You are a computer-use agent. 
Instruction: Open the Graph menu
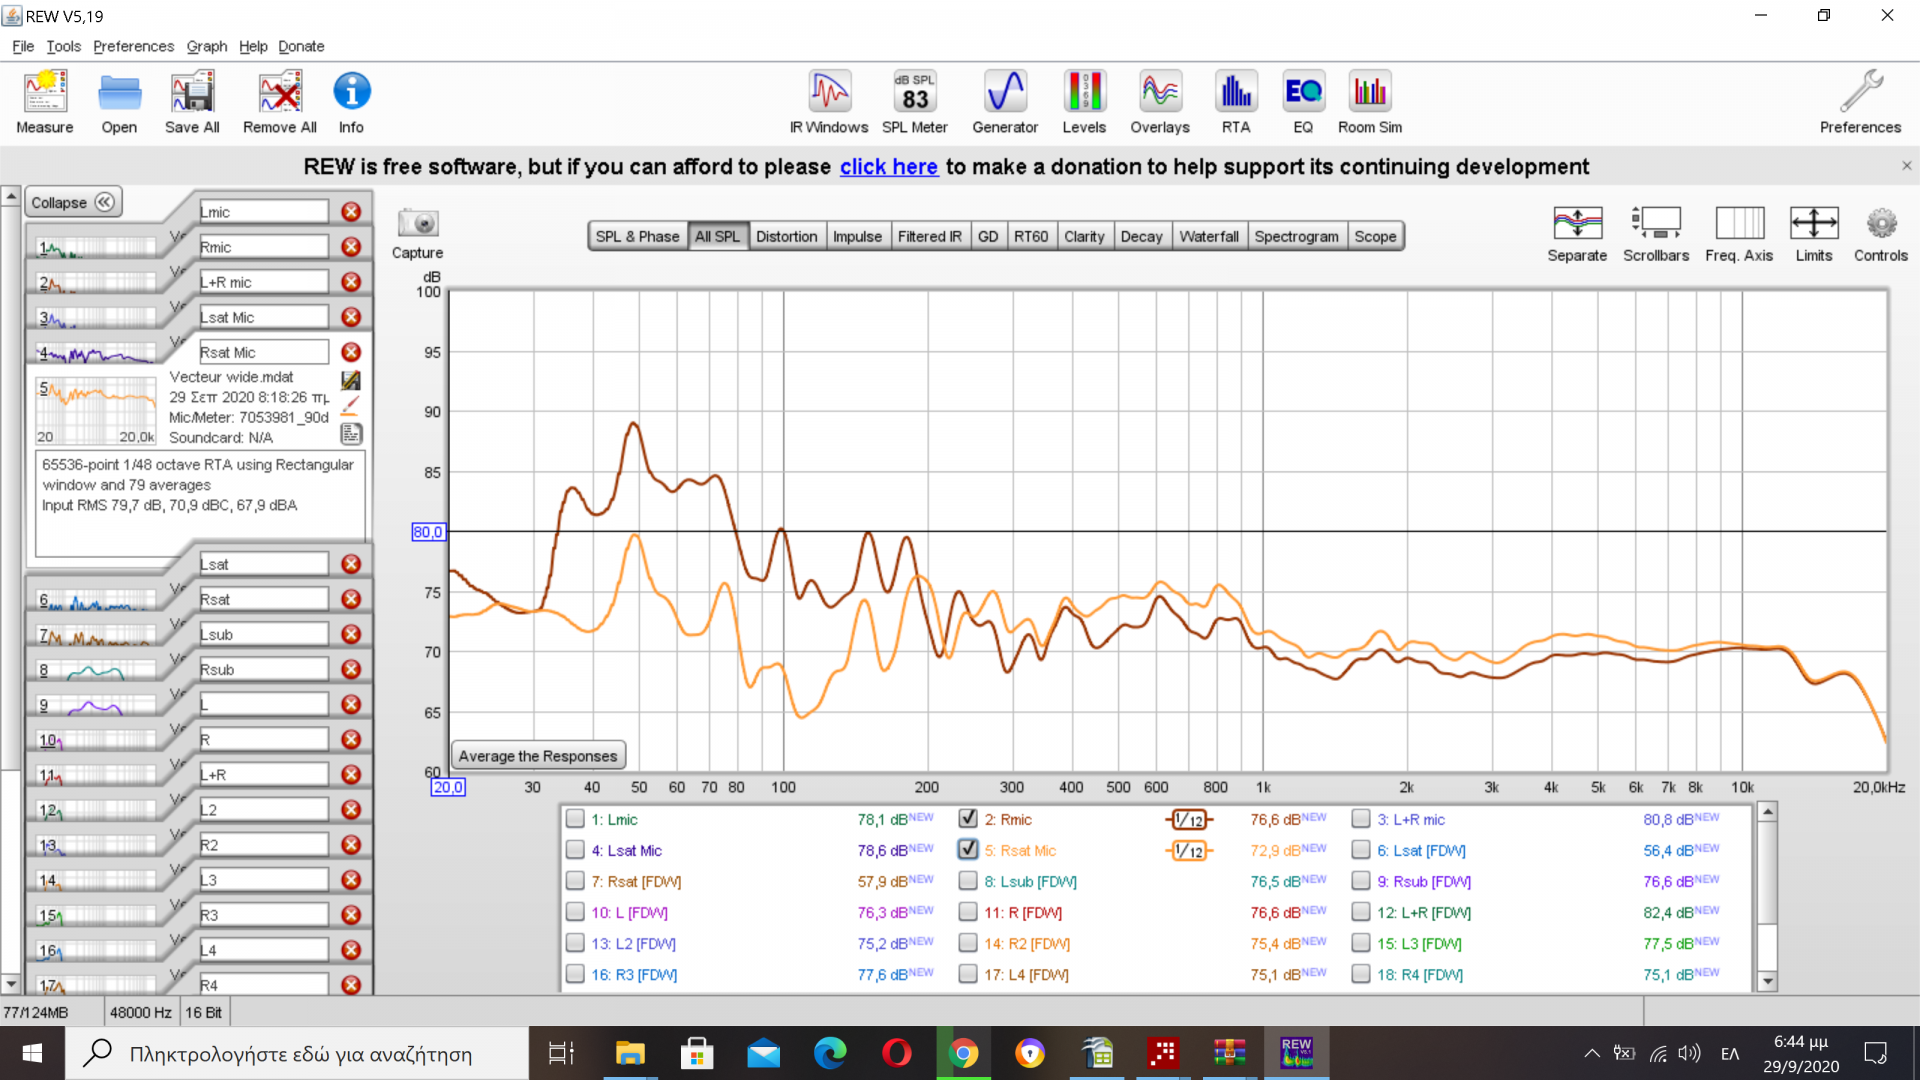click(x=206, y=46)
